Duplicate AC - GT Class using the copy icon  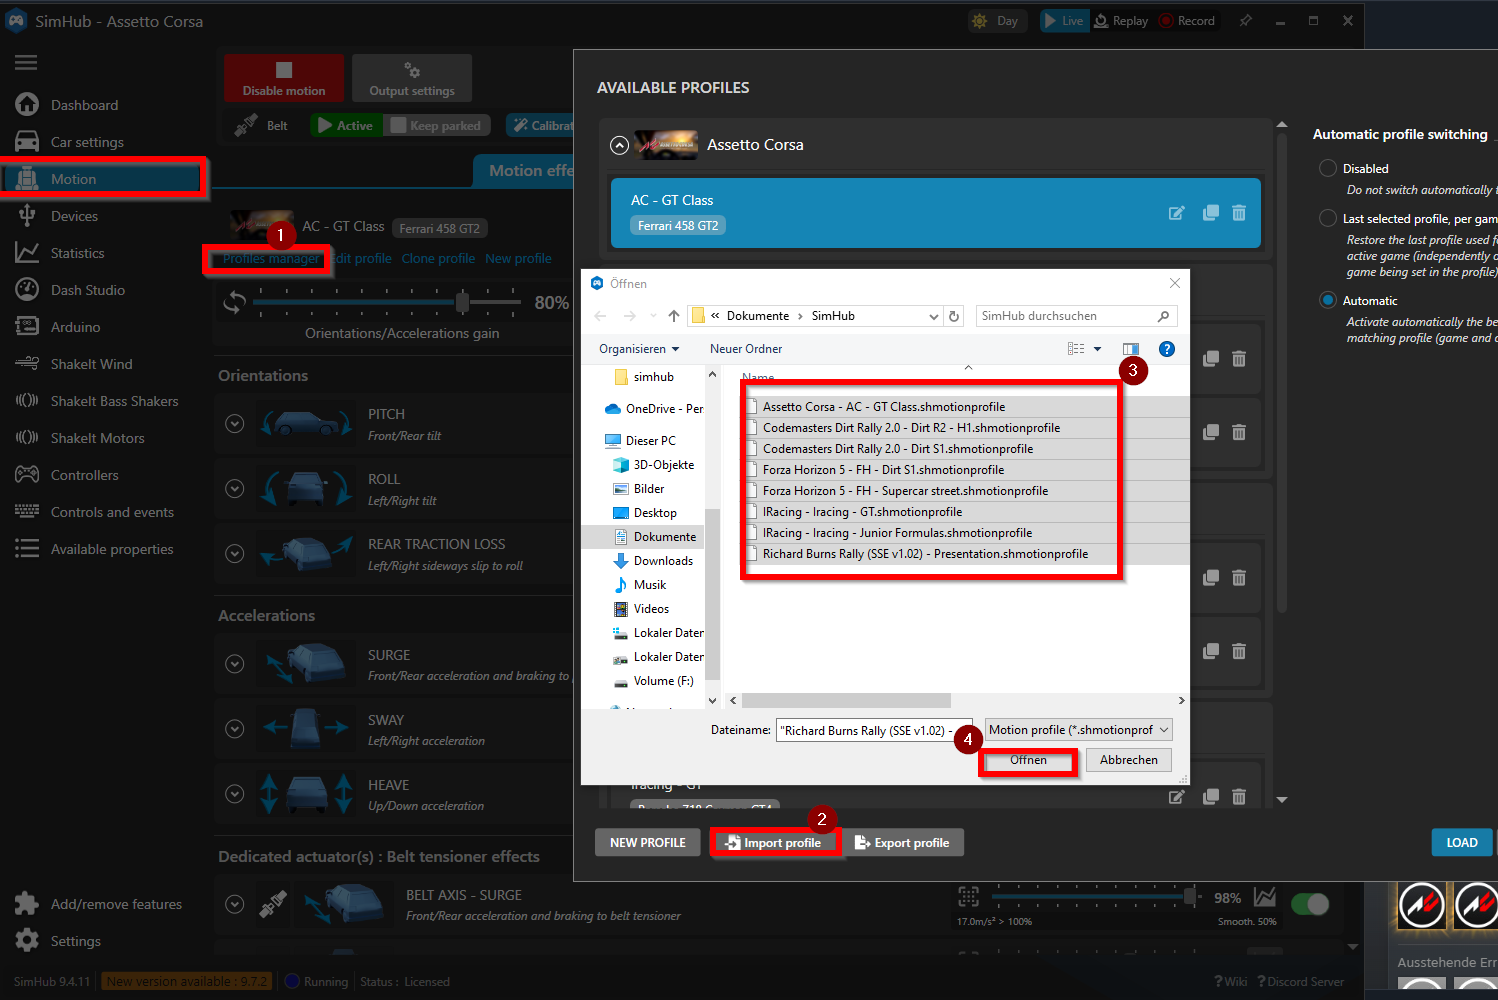[x=1210, y=213]
